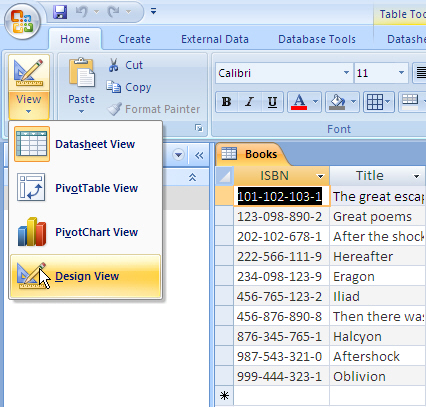Open undo history dropdown arrow

click(x=97, y=12)
